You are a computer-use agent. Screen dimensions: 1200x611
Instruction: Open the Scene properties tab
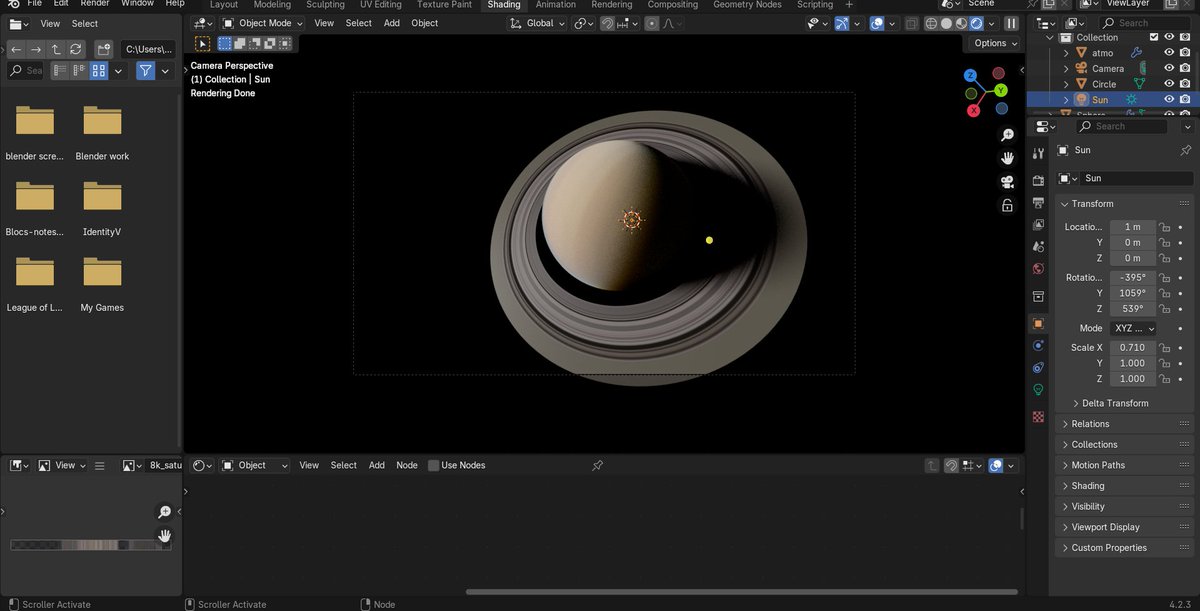pyautogui.click(x=1038, y=247)
